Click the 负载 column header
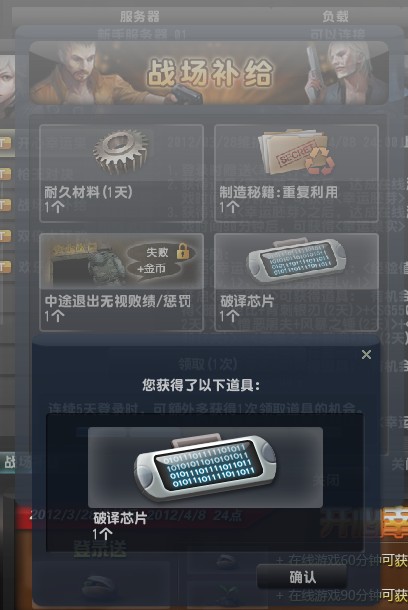Image resolution: width=408 pixels, height=610 pixels. [x=335, y=17]
